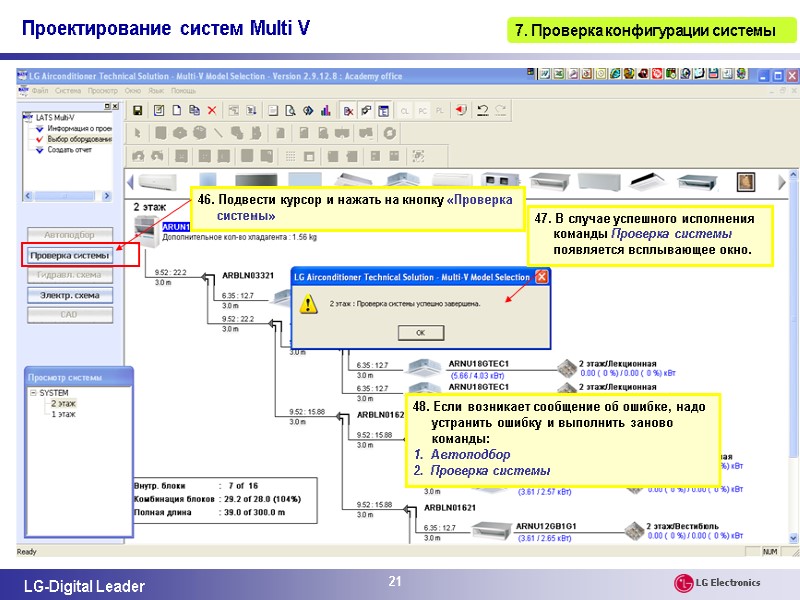Click the Save floppy disk icon
The image size is (800, 600).
(x=137, y=110)
